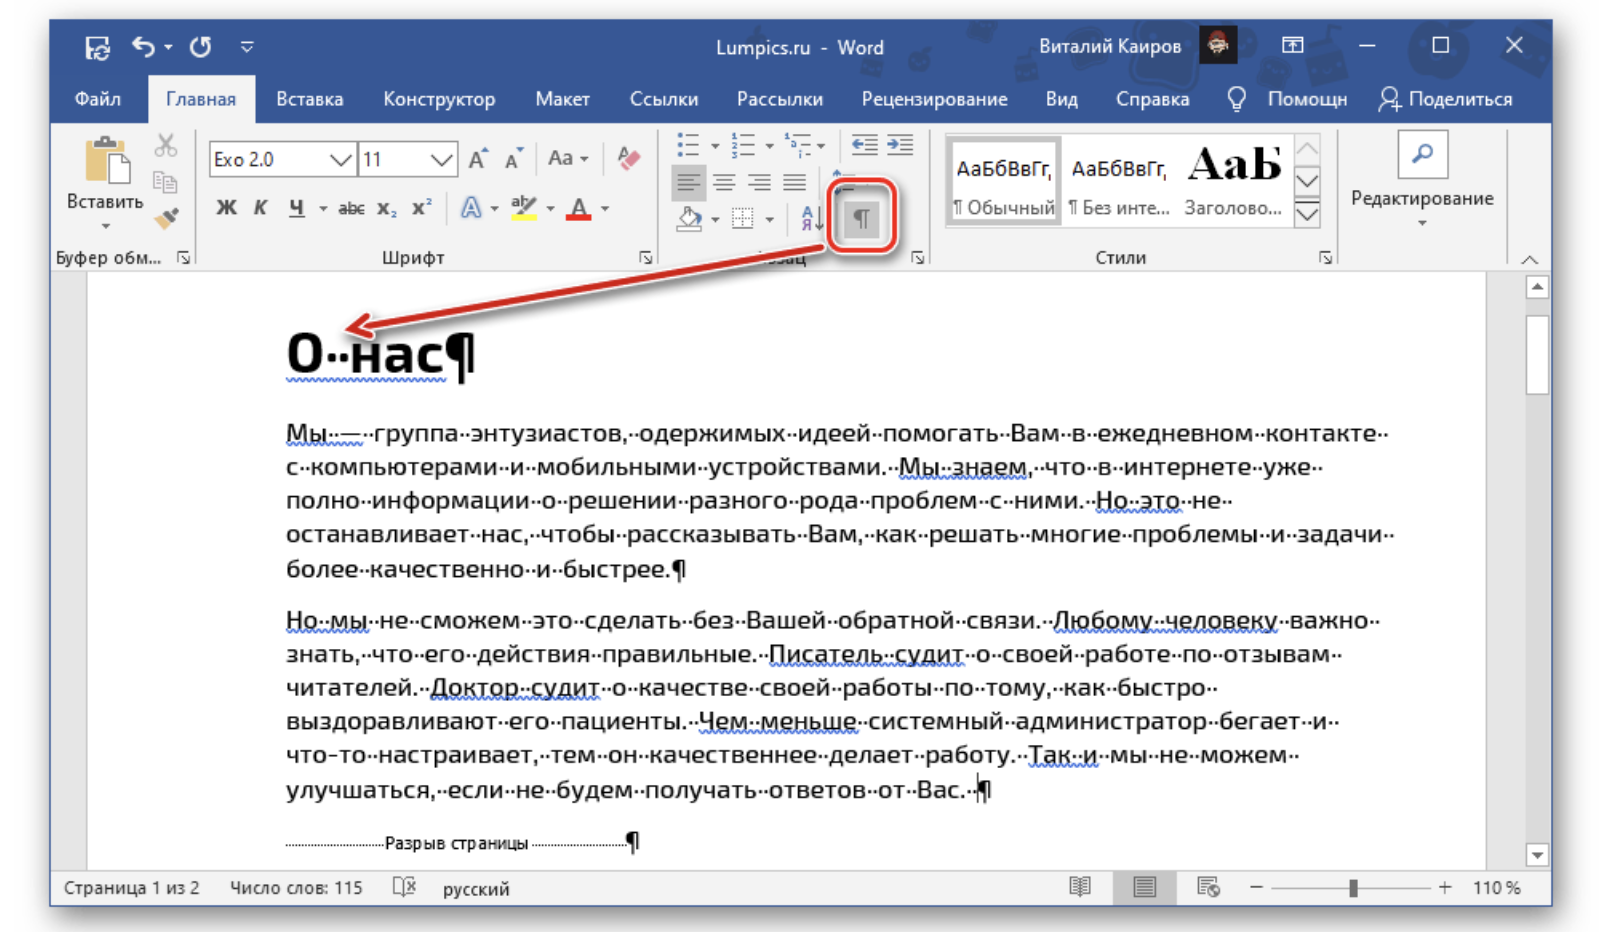Open the Помощн tell-me lightbulb search
Viewport: 1600px width, 932px height.
pos(1288,99)
